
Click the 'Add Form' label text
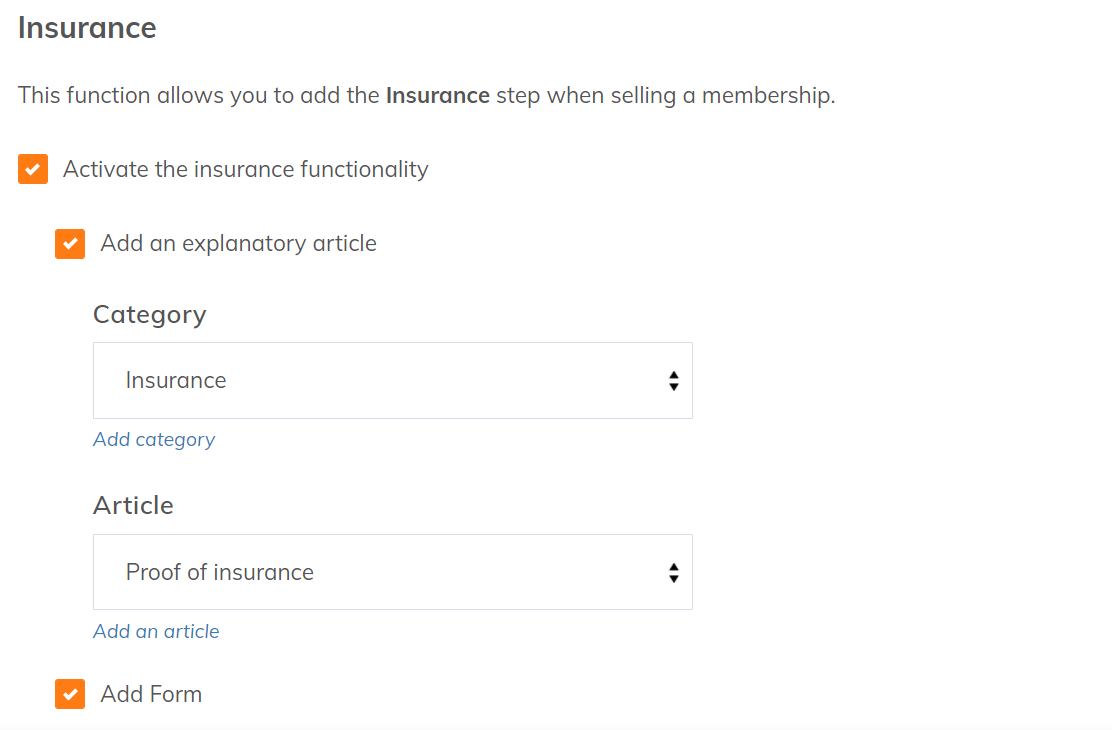[x=151, y=694]
